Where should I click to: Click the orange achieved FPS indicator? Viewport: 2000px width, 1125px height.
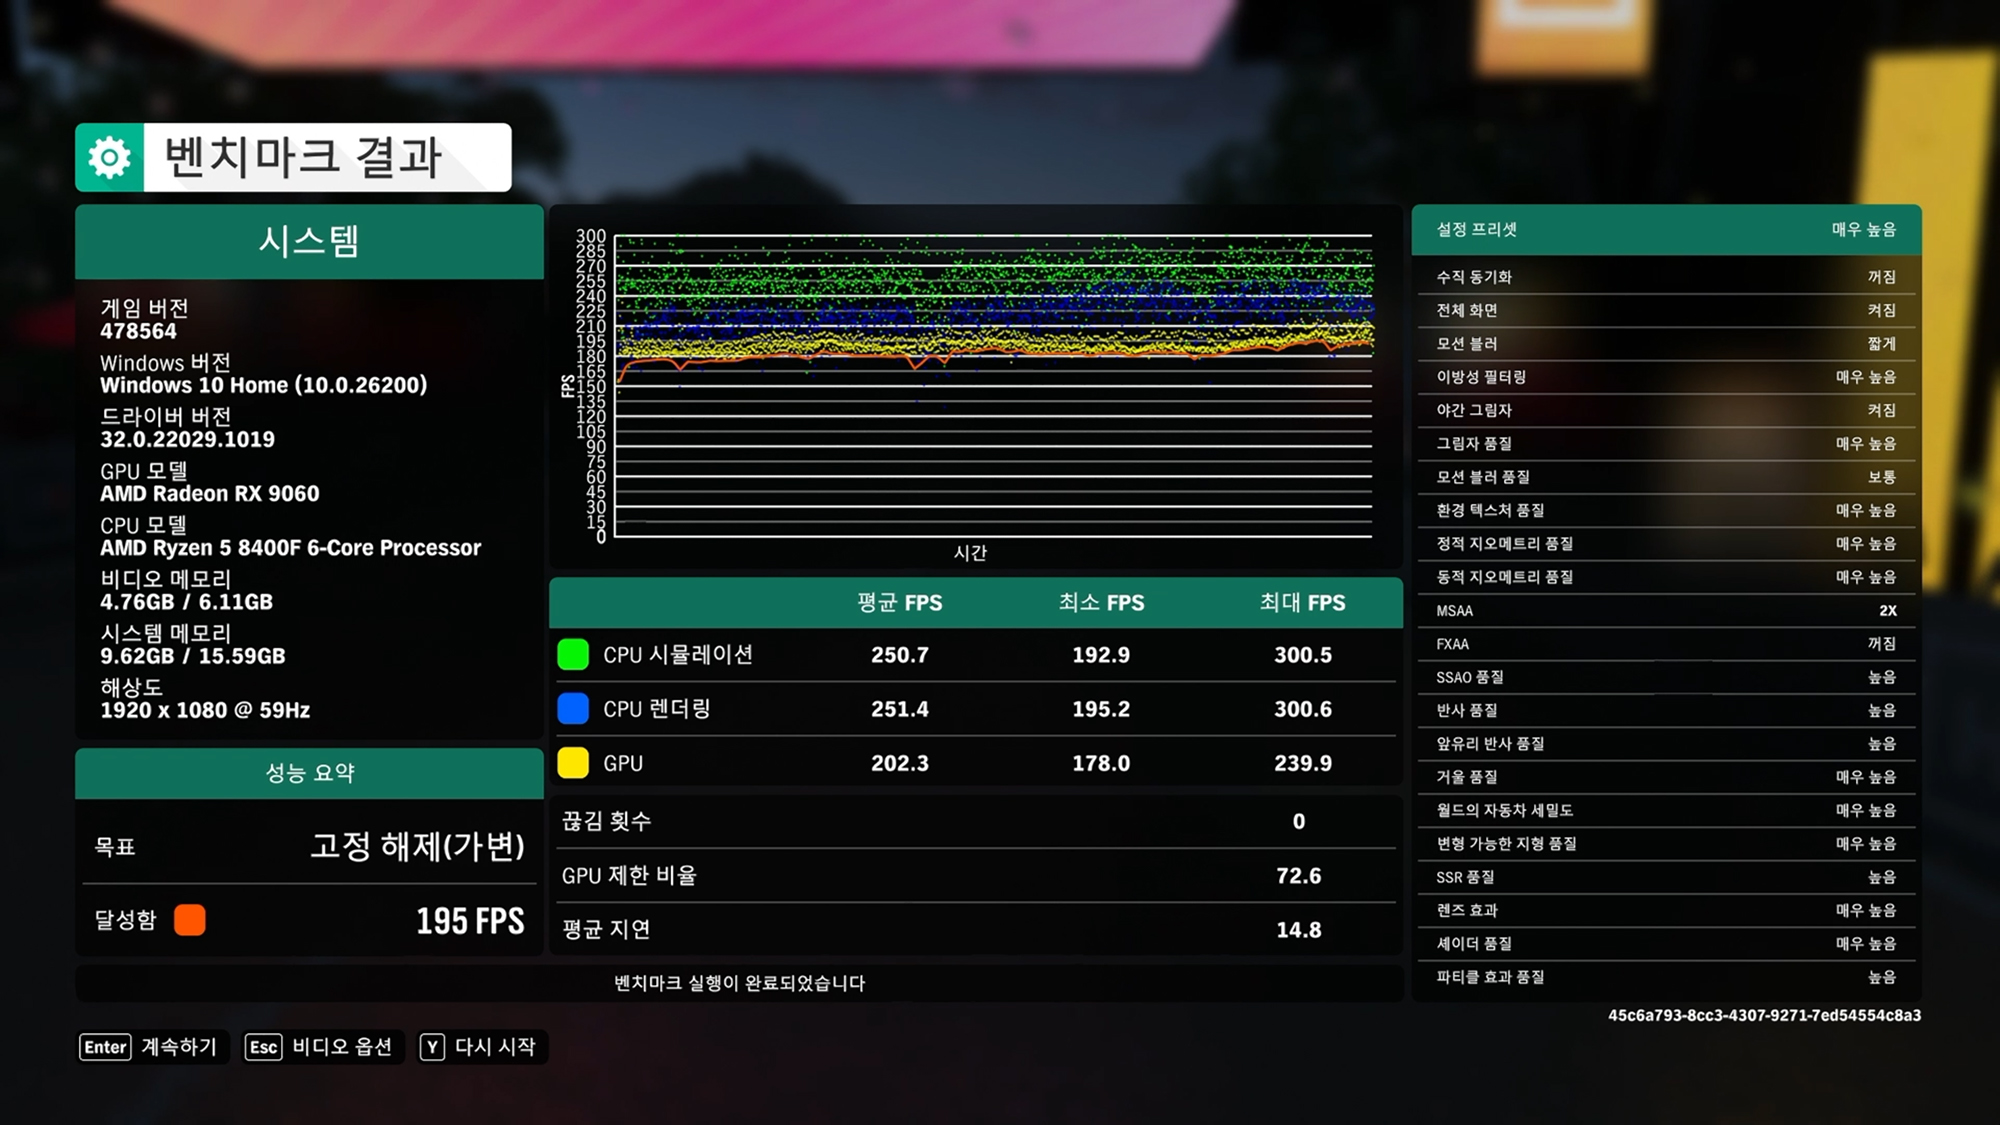coord(189,920)
